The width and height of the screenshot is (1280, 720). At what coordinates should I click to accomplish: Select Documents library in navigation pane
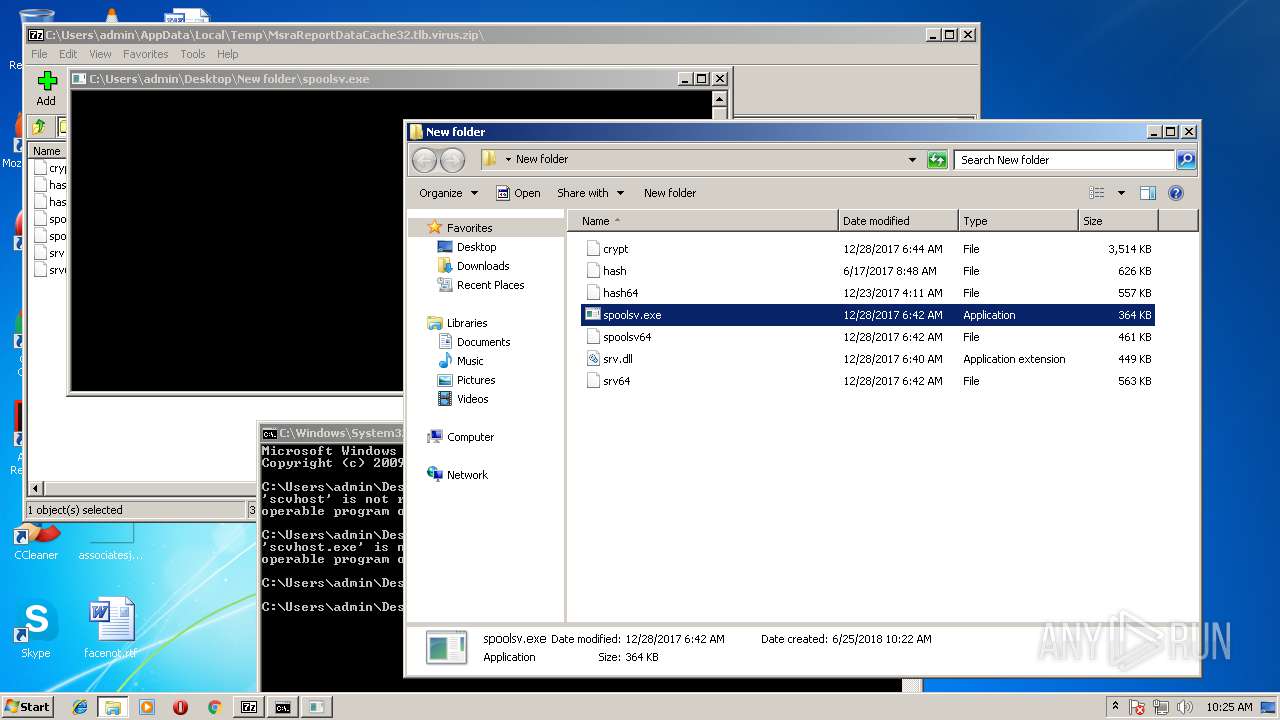coord(483,342)
